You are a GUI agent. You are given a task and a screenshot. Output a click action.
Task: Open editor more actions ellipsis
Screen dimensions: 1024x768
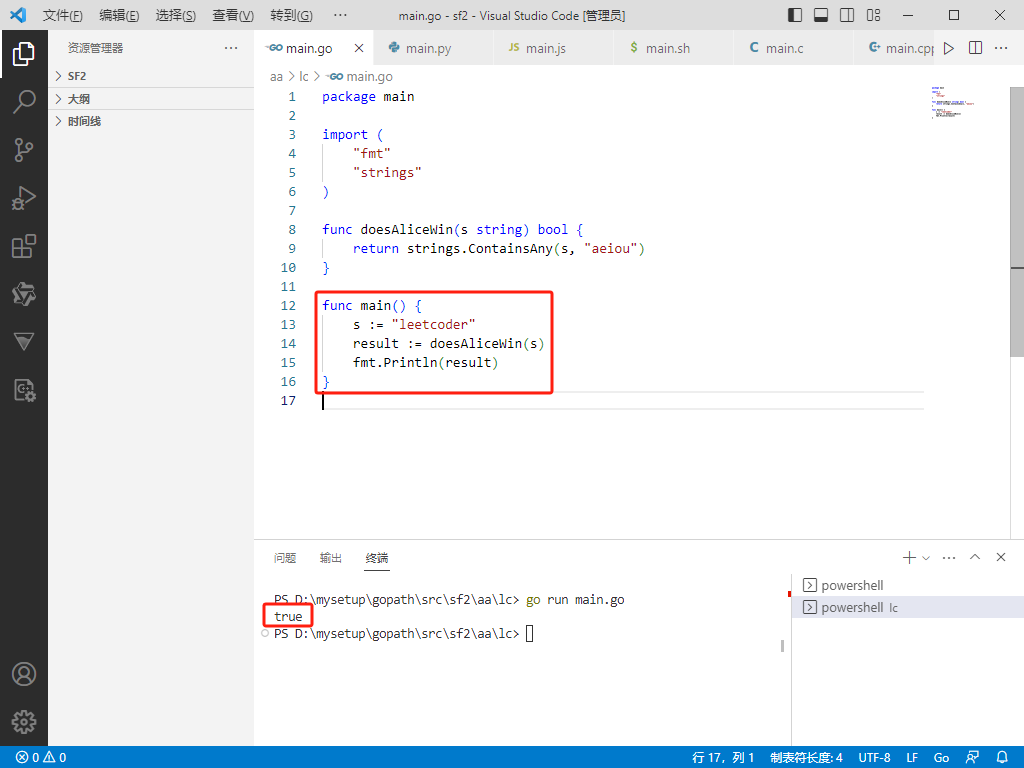[x=1001, y=48]
